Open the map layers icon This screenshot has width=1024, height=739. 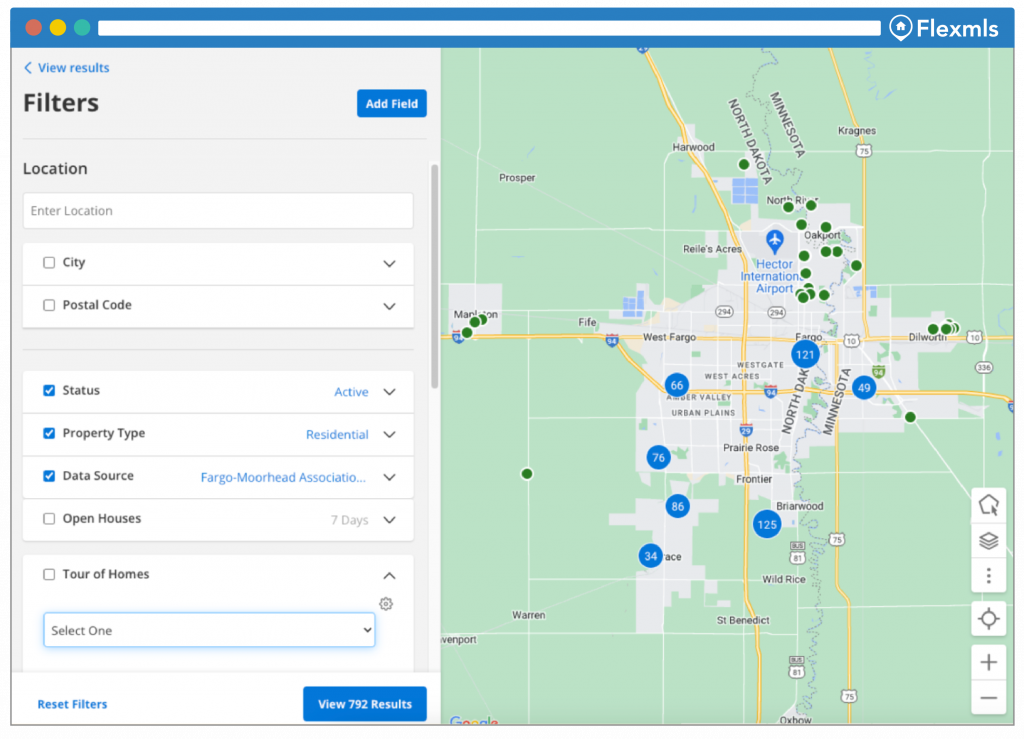(988, 541)
